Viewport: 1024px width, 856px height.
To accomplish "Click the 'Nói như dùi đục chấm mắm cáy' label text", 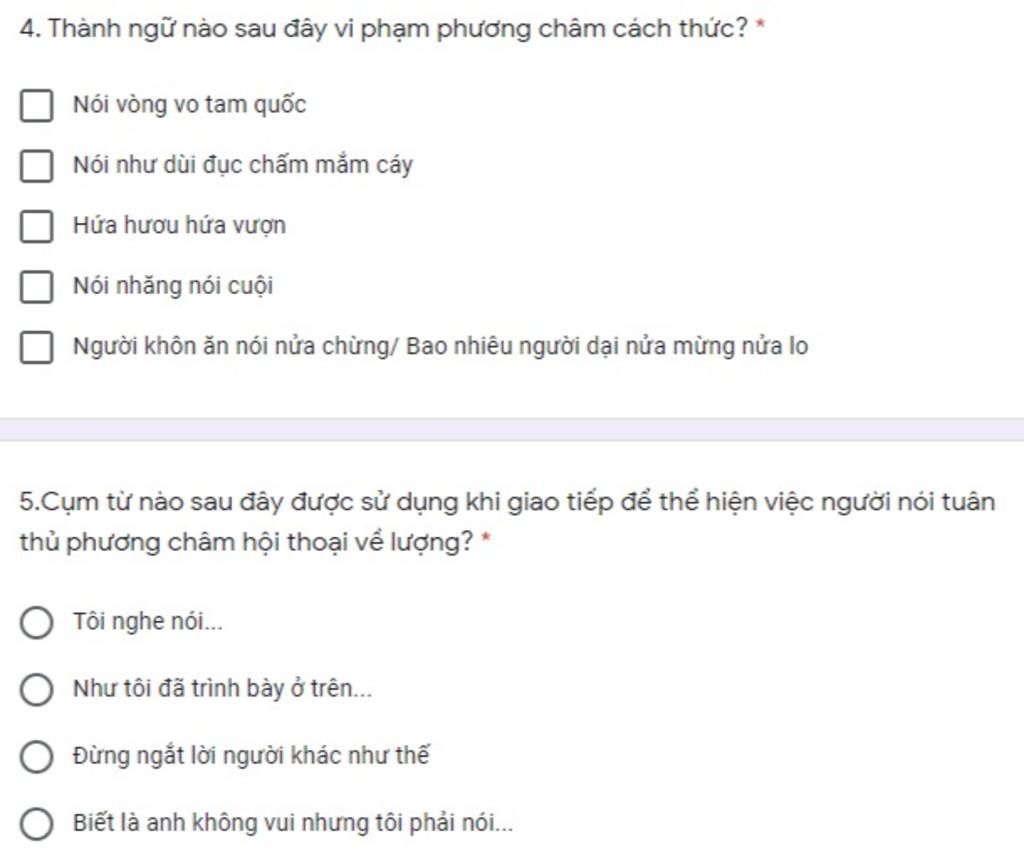I will point(243,165).
